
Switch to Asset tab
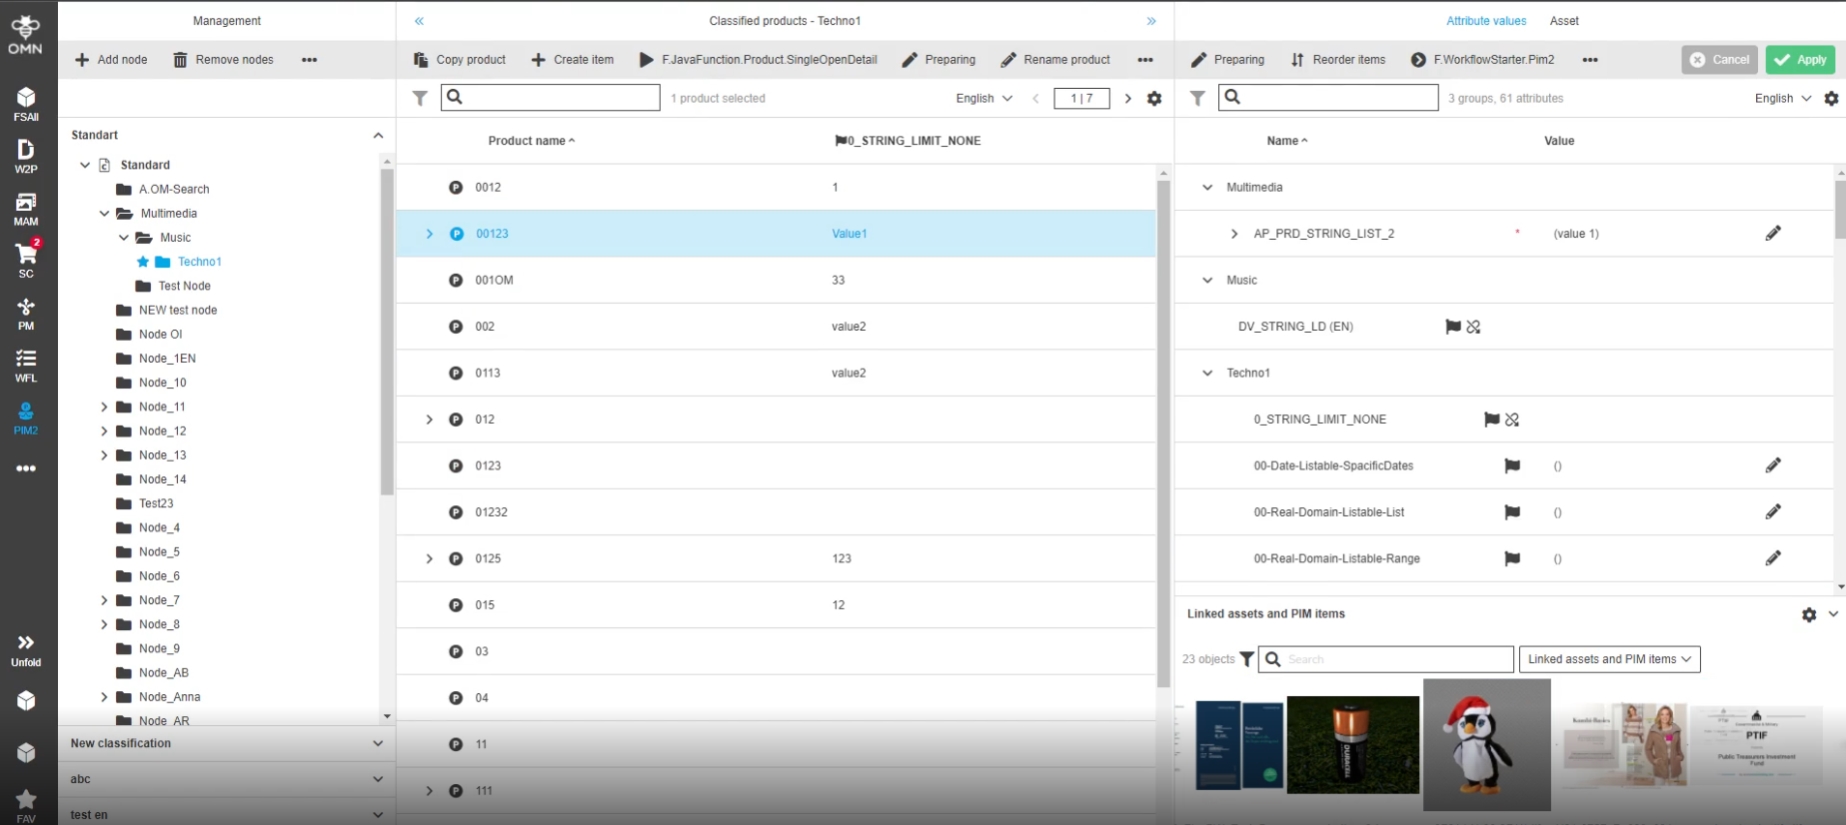[x=1564, y=21]
